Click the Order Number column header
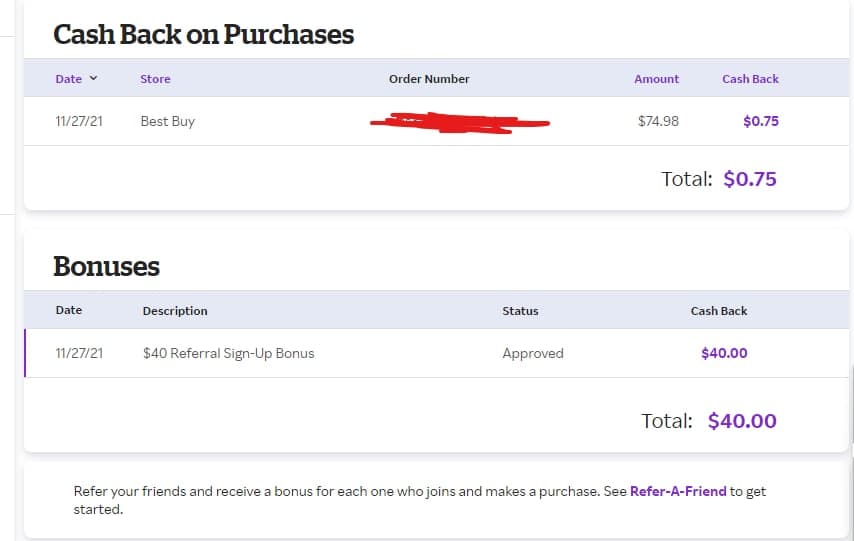Screen dimensions: 854x541 click(x=429, y=79)
